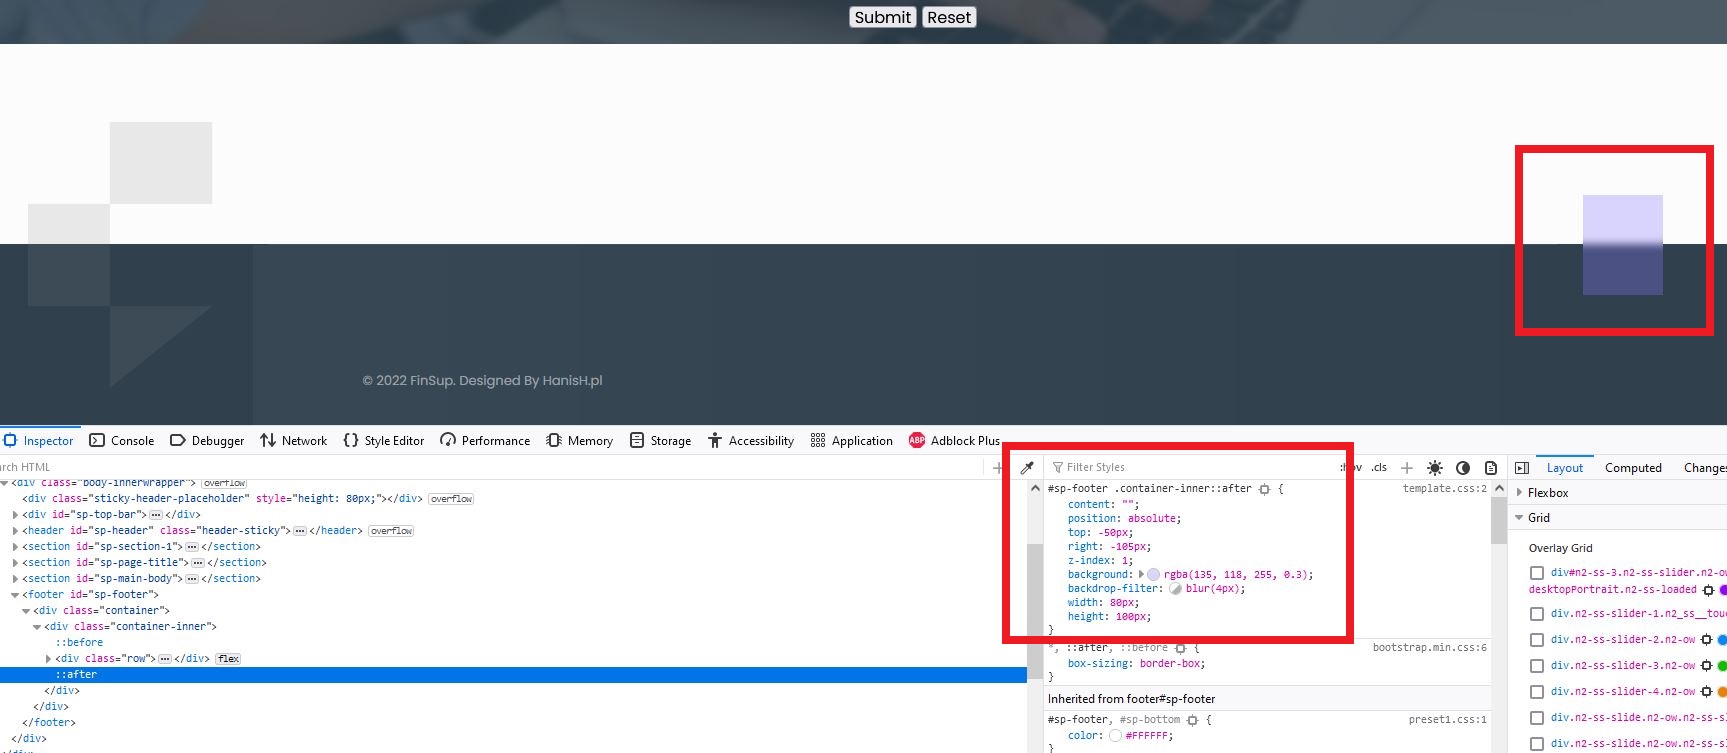Enable grid overlay for div.n2-ss-slider-2
This screenshot has width=1727, height=753.
1537,640
